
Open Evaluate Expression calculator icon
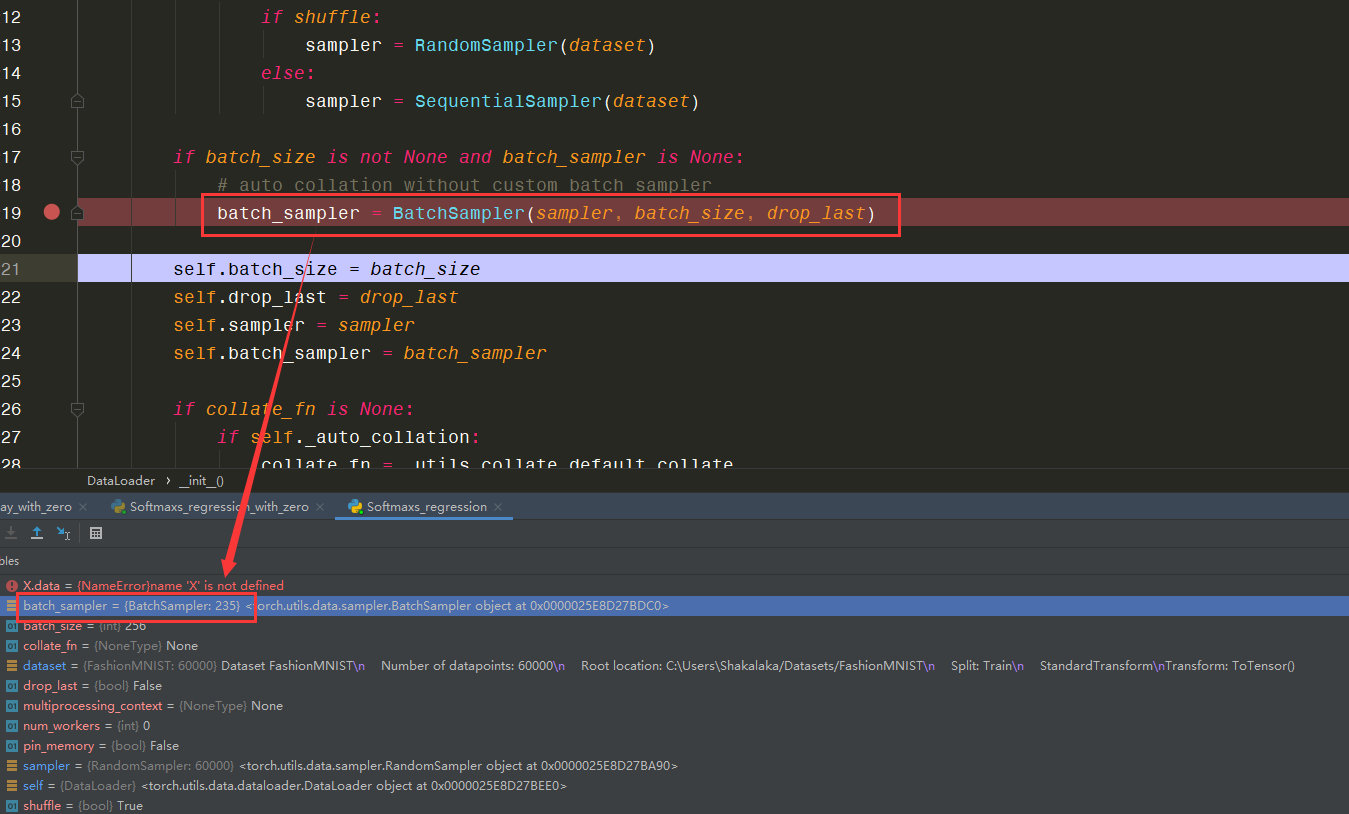[96, 533]
